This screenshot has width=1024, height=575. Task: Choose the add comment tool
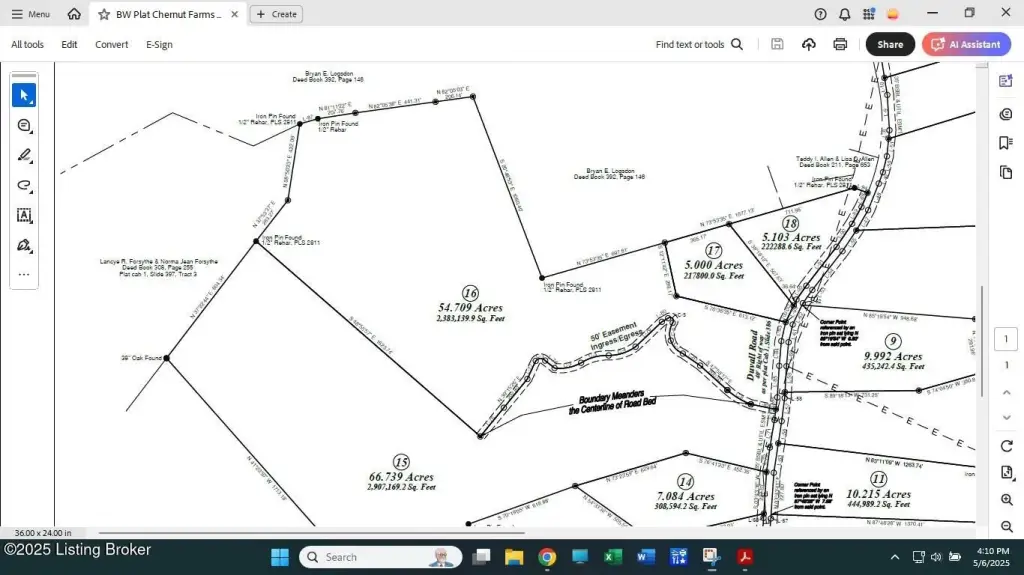[x=24, y=125]
